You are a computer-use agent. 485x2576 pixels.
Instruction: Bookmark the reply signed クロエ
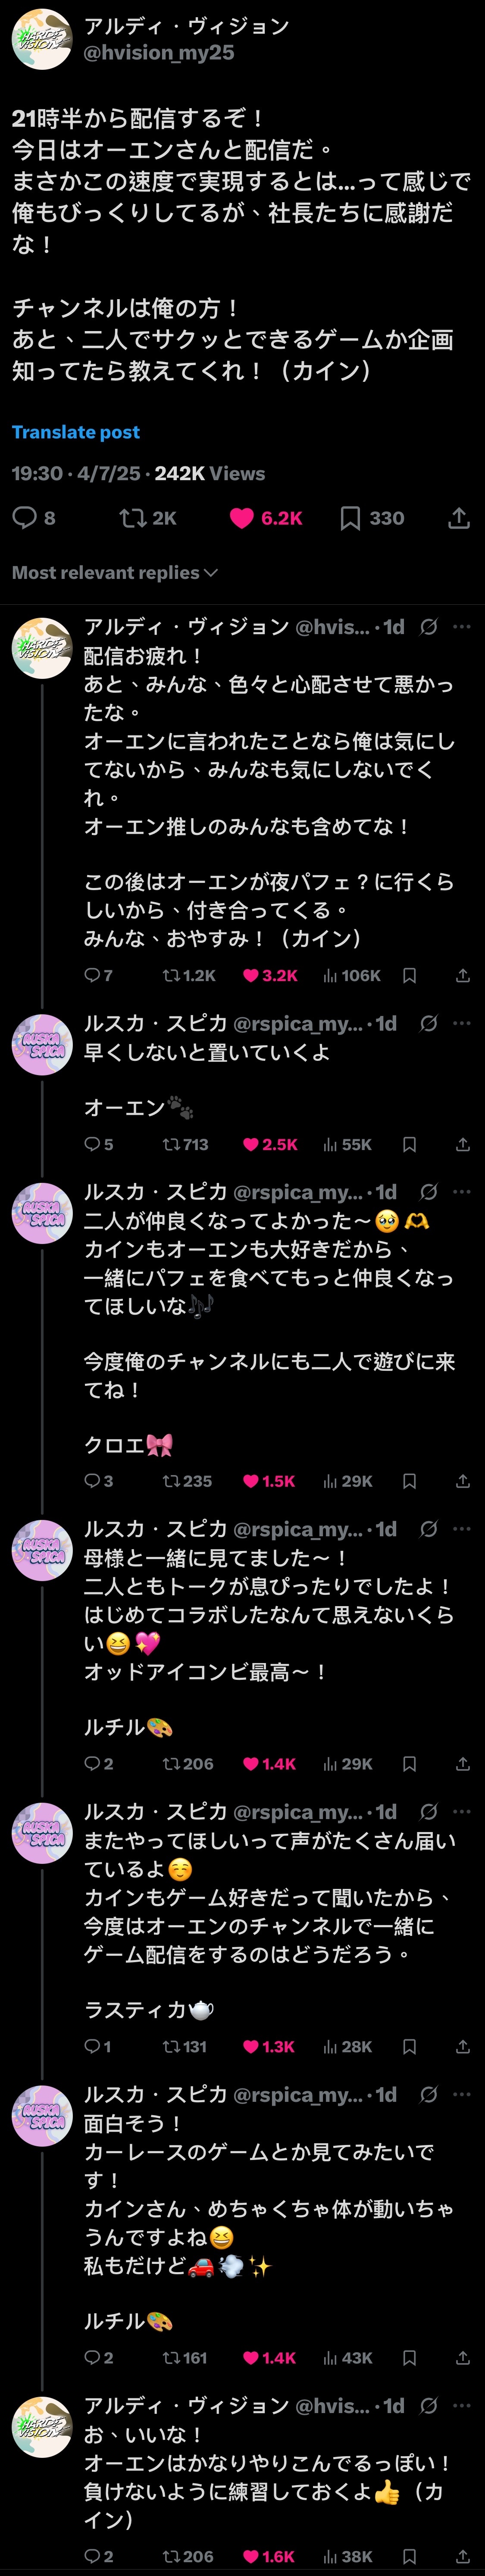tap(409, 1481)
